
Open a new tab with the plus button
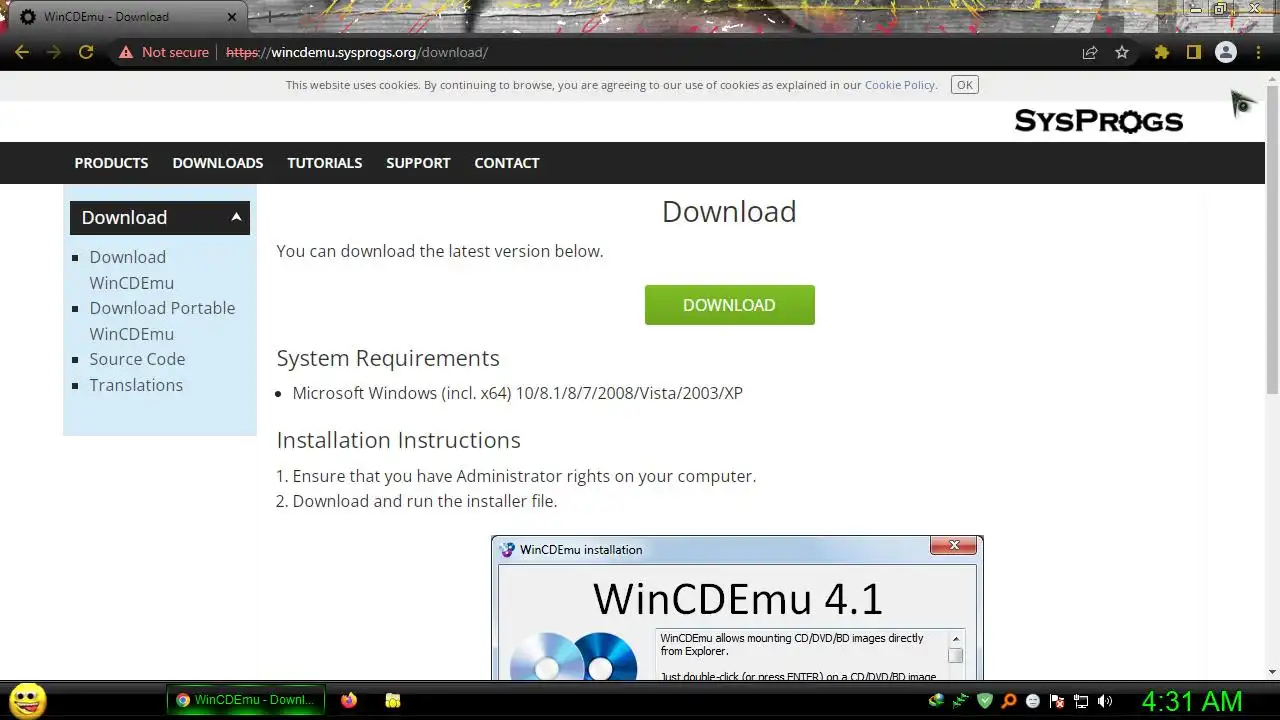pos(268,17)
